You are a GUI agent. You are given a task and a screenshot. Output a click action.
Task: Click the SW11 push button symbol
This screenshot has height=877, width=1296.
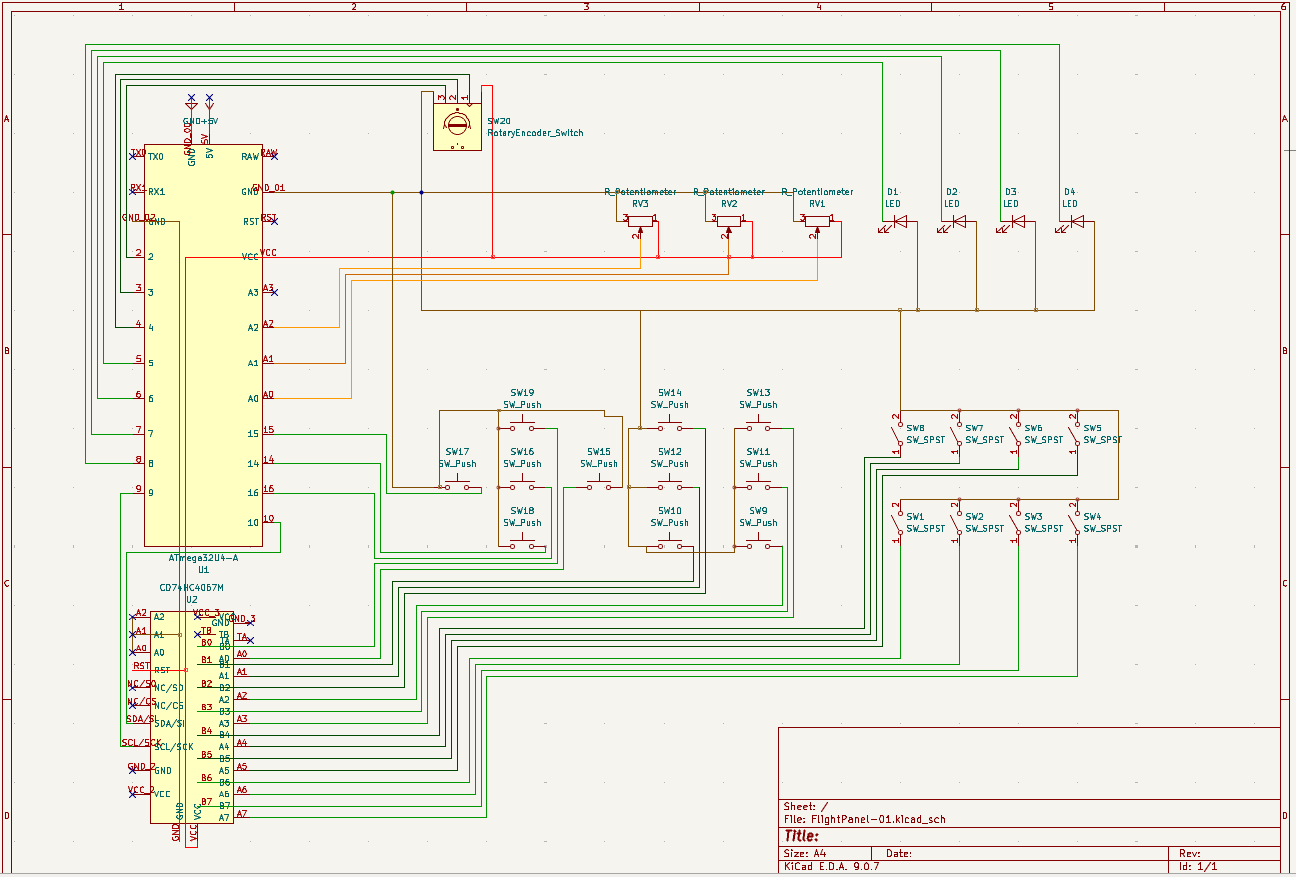pos(759,484)
